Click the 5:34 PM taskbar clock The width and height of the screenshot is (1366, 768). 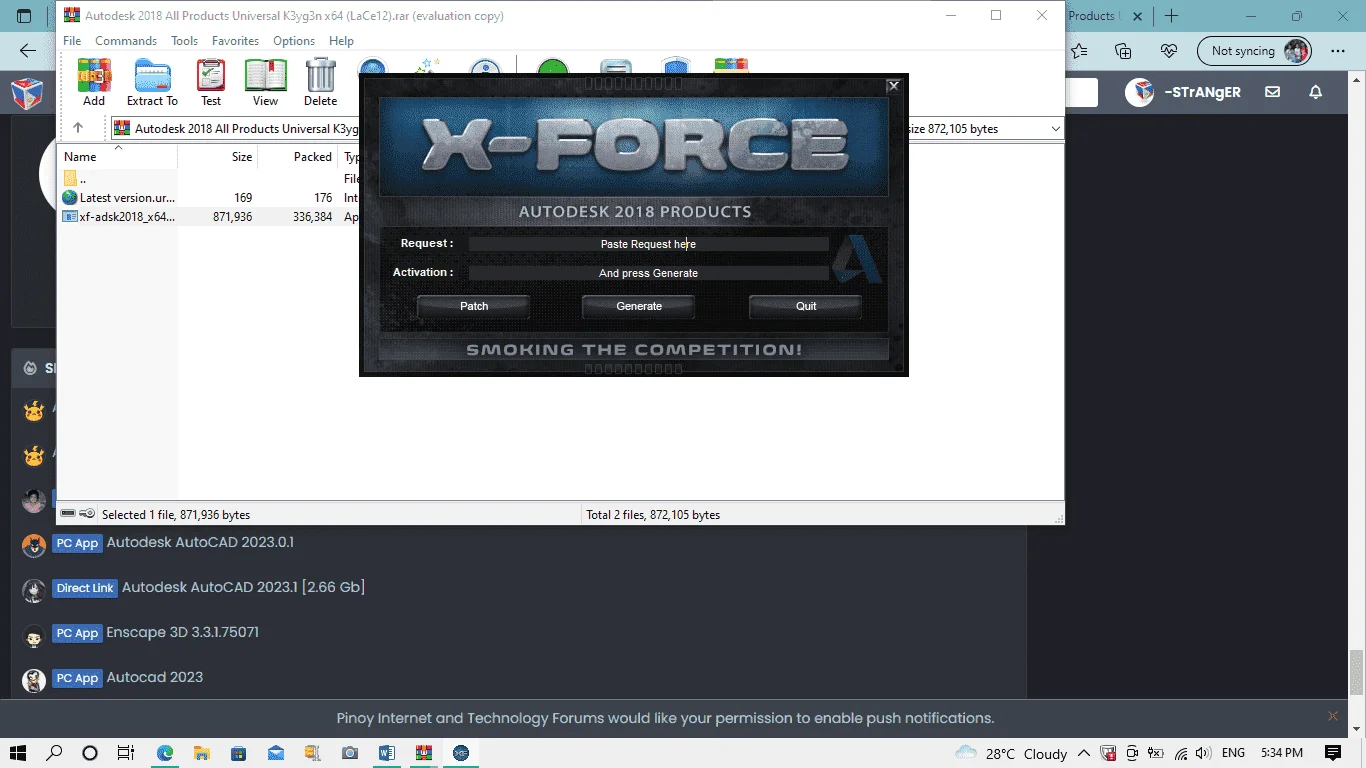pyautogui.click(x=1282, y=753)
